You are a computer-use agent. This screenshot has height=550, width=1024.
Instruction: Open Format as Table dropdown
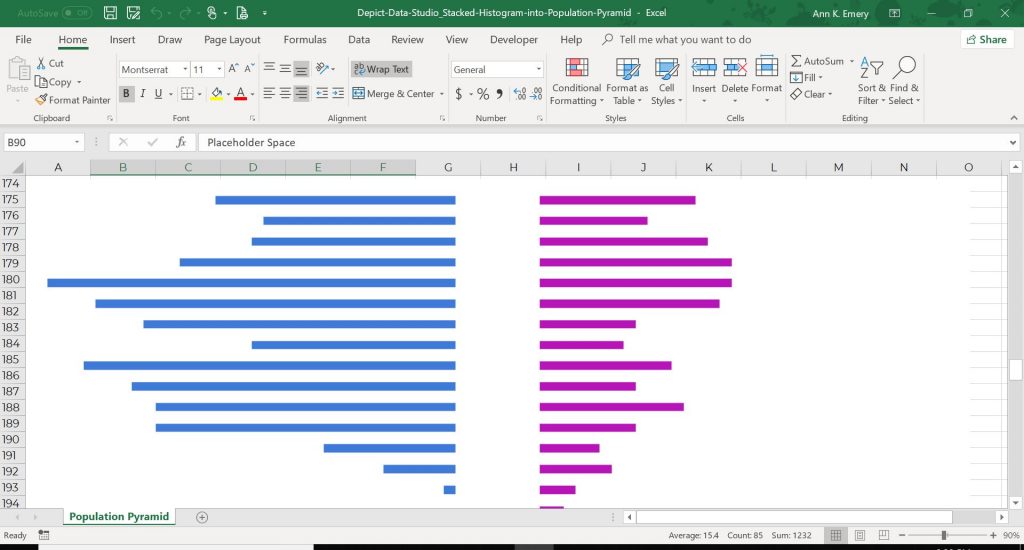(627, 80)
